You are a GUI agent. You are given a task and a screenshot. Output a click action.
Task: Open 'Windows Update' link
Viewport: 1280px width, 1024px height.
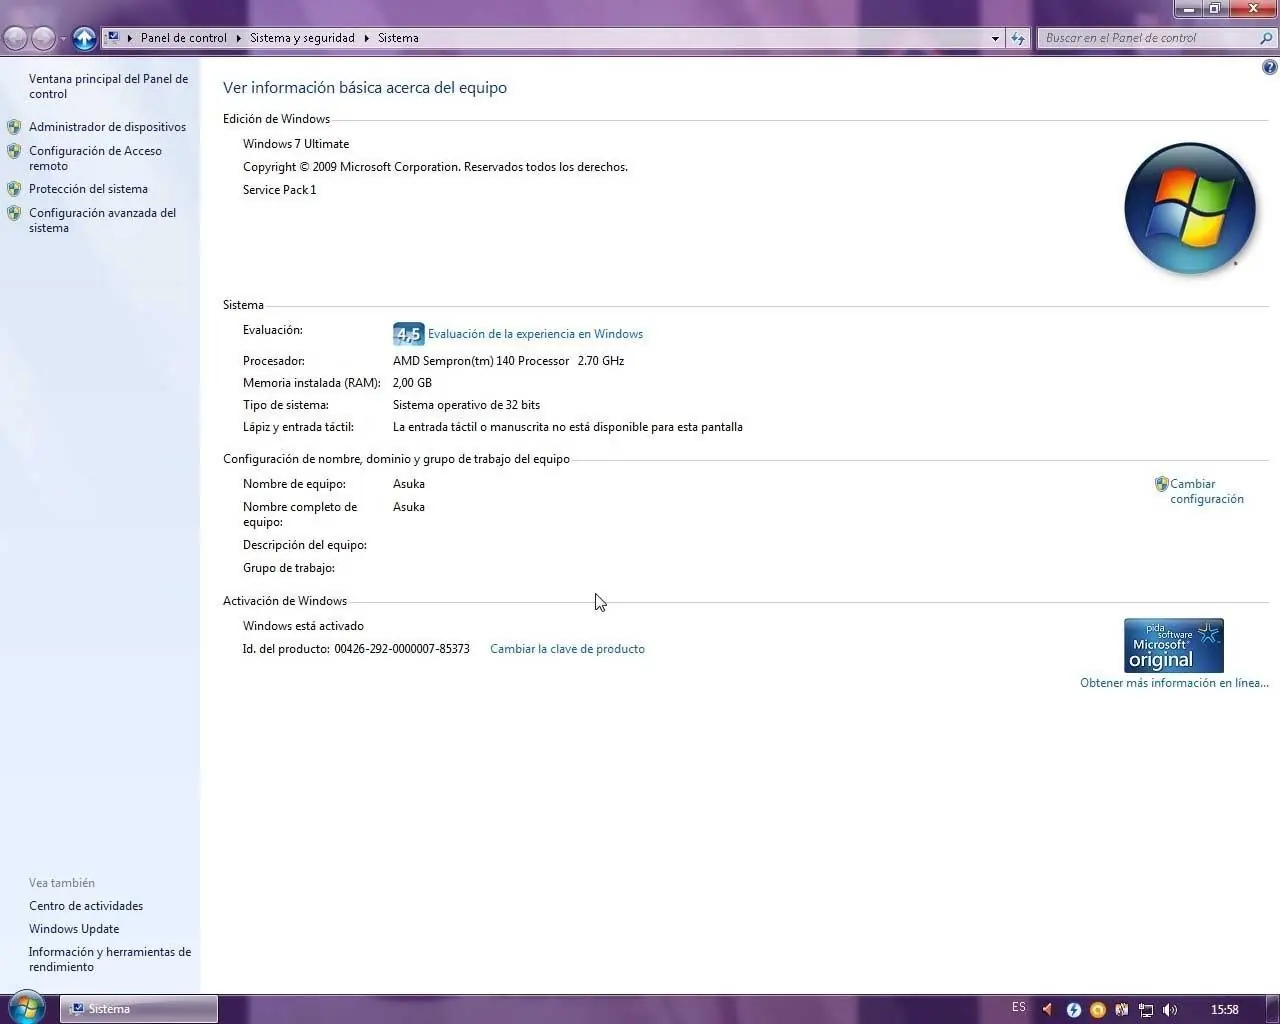pos(74,929)
